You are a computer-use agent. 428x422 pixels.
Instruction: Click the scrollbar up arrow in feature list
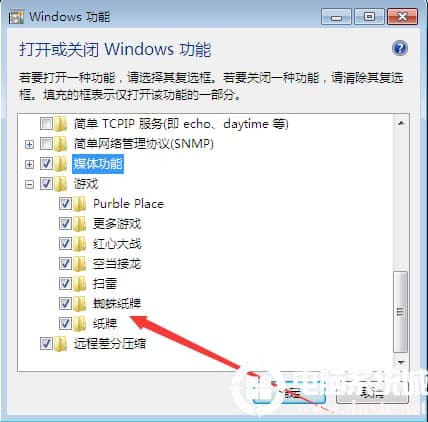(401, 123)
